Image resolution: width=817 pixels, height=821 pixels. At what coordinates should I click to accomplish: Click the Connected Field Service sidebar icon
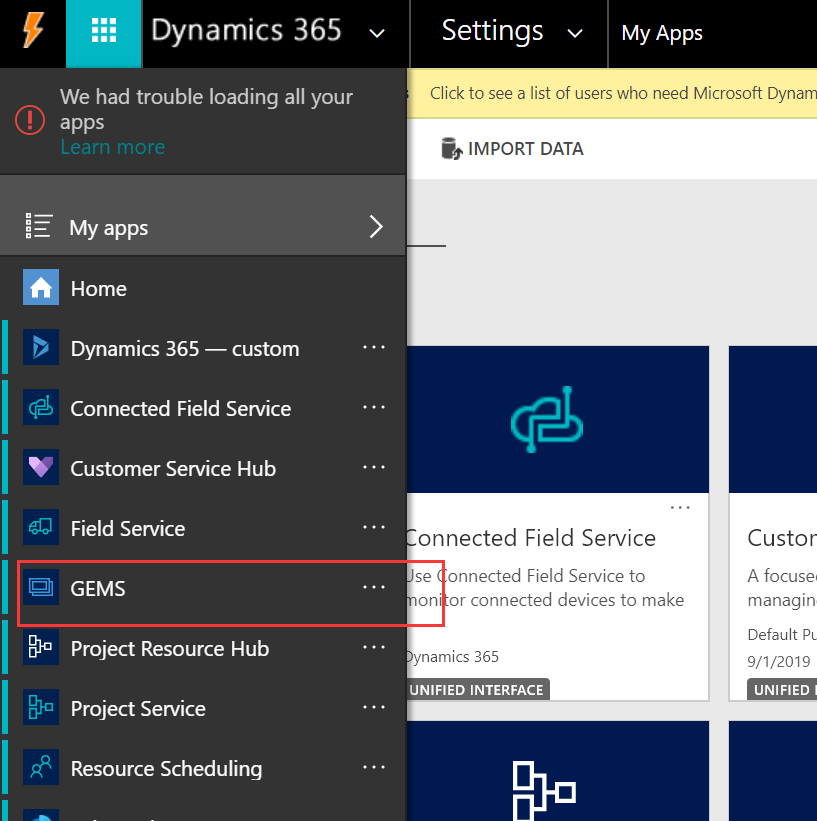(x=40, y=408)
